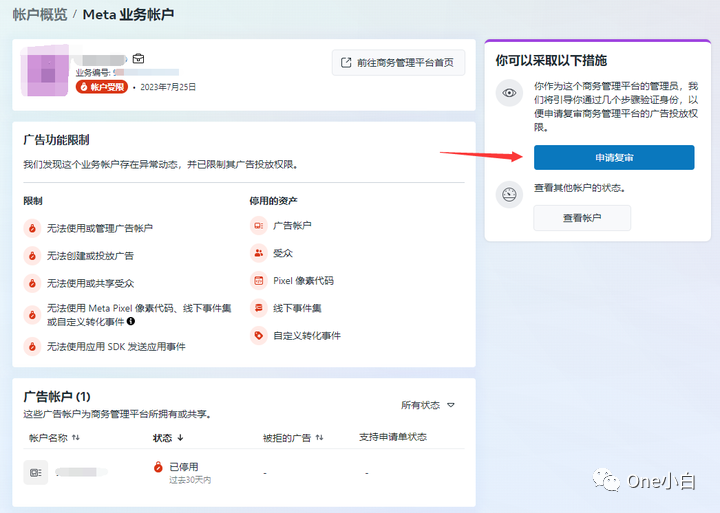Click the ad account row icon

36,472
